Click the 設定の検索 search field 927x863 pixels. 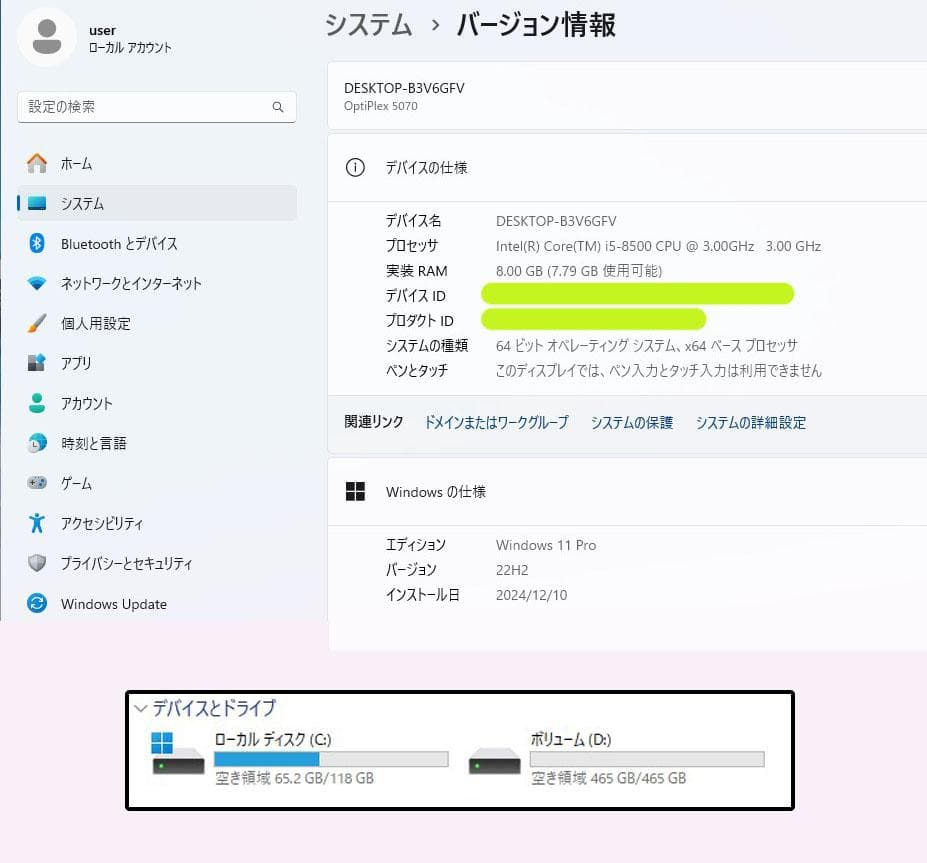156,107
